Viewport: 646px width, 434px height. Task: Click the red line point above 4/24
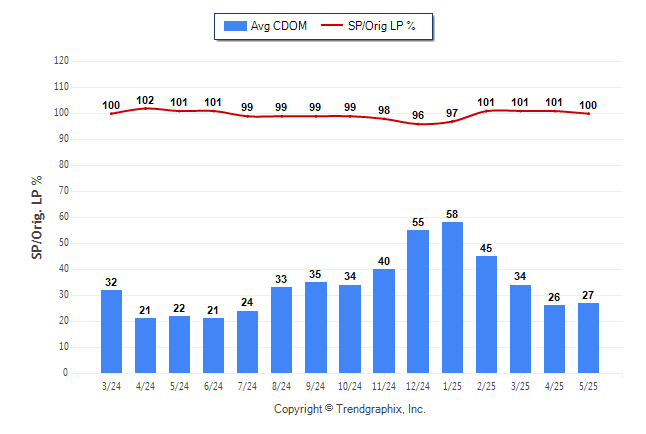(x=145, y=108)
